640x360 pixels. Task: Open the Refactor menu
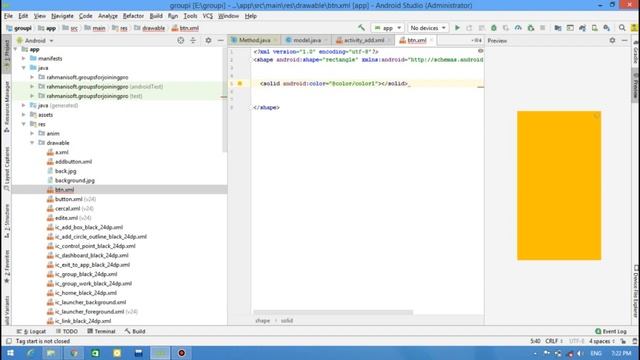[133, 16]
